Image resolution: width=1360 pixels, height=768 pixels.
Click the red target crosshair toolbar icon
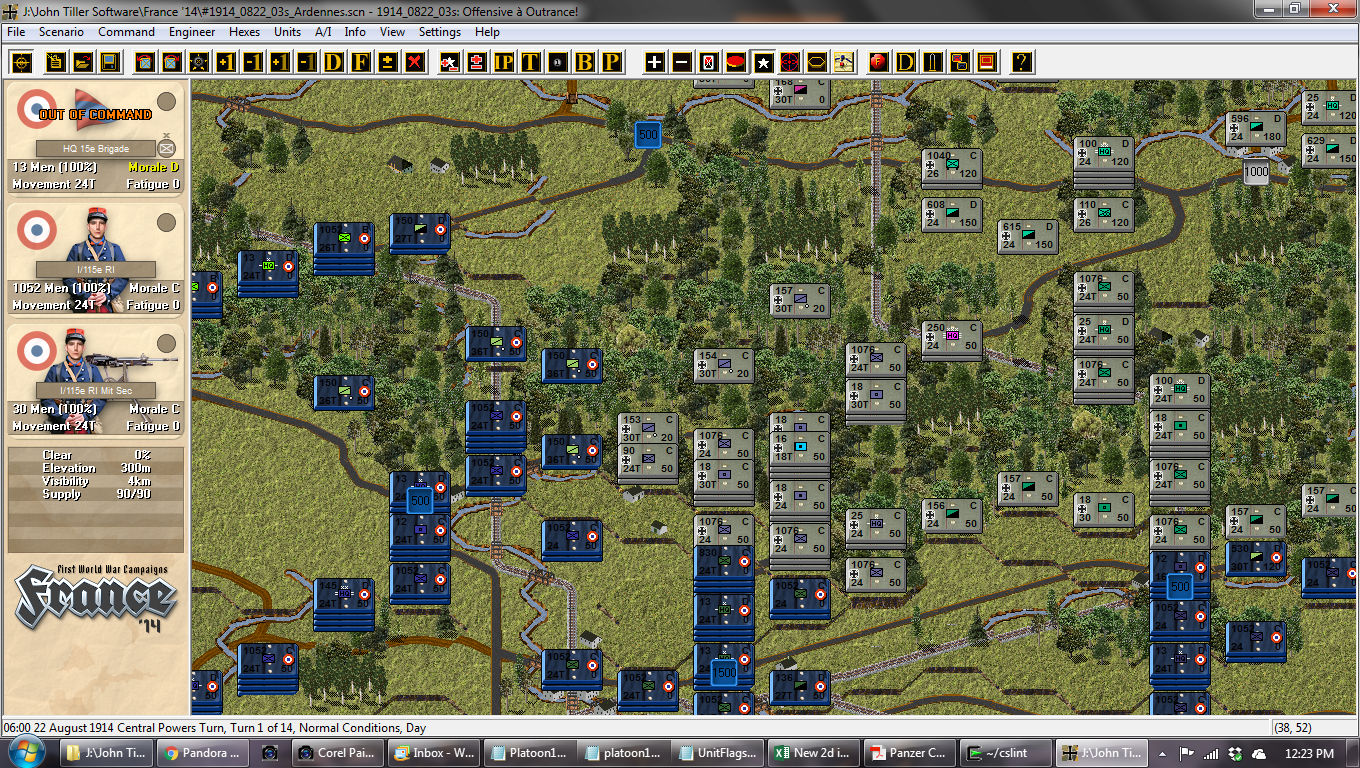pyautogui.click(x=790, y=62)
